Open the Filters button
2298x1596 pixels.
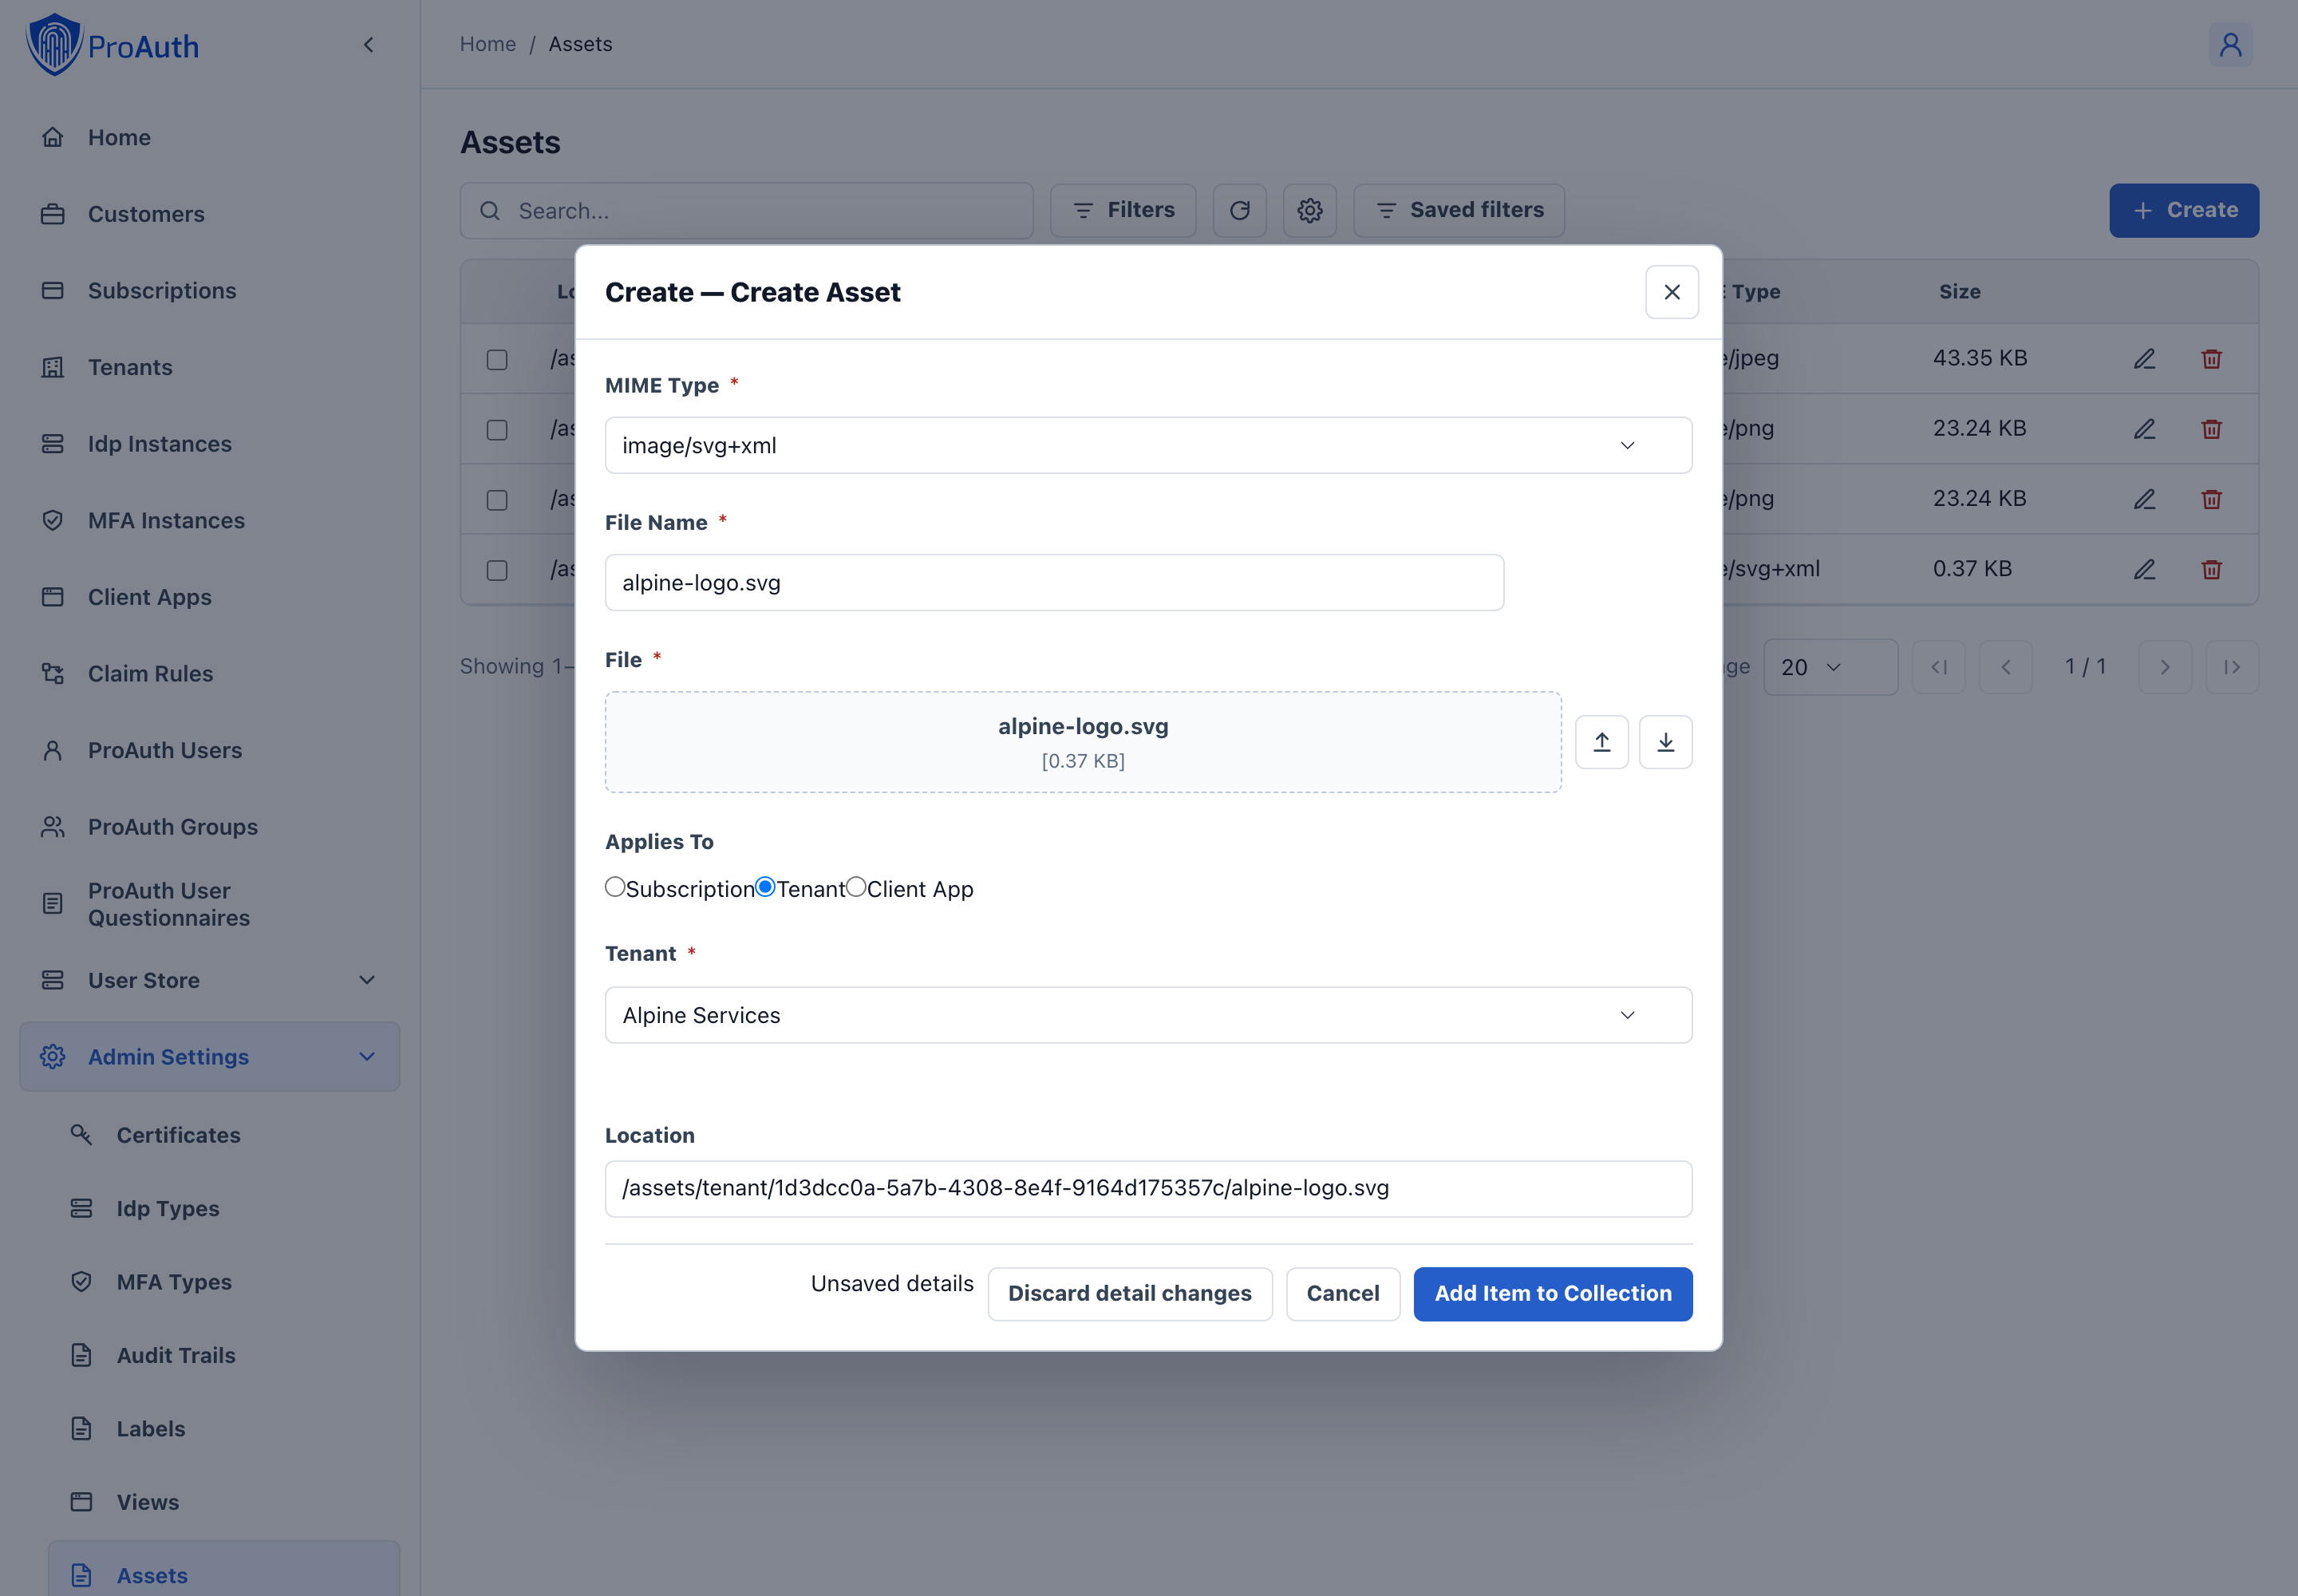(x=1122, y=210)
